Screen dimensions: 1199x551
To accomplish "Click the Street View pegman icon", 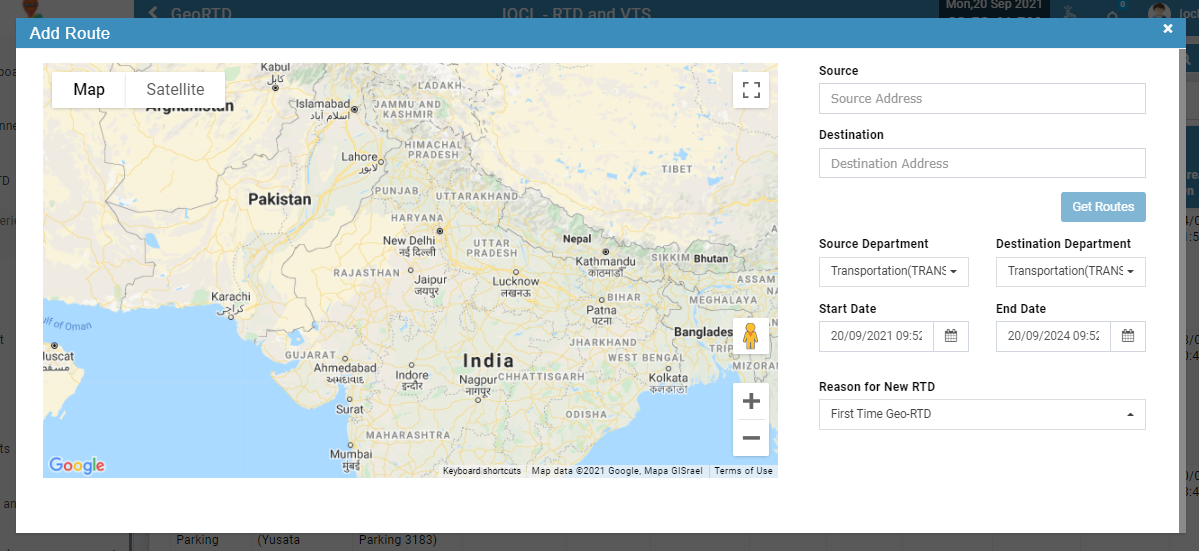I will tap(751, 336).
